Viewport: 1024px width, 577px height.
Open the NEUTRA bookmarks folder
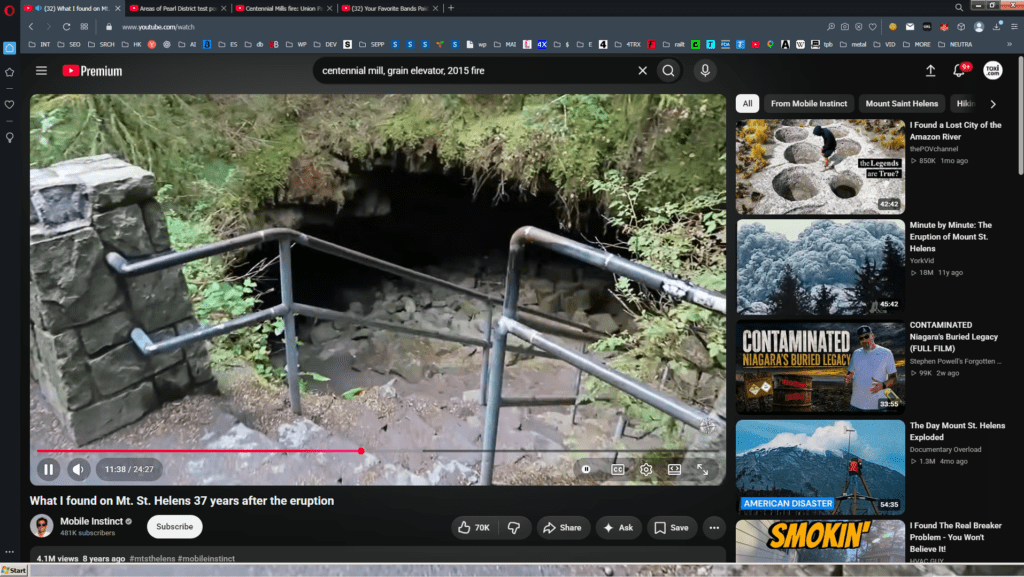954,44
